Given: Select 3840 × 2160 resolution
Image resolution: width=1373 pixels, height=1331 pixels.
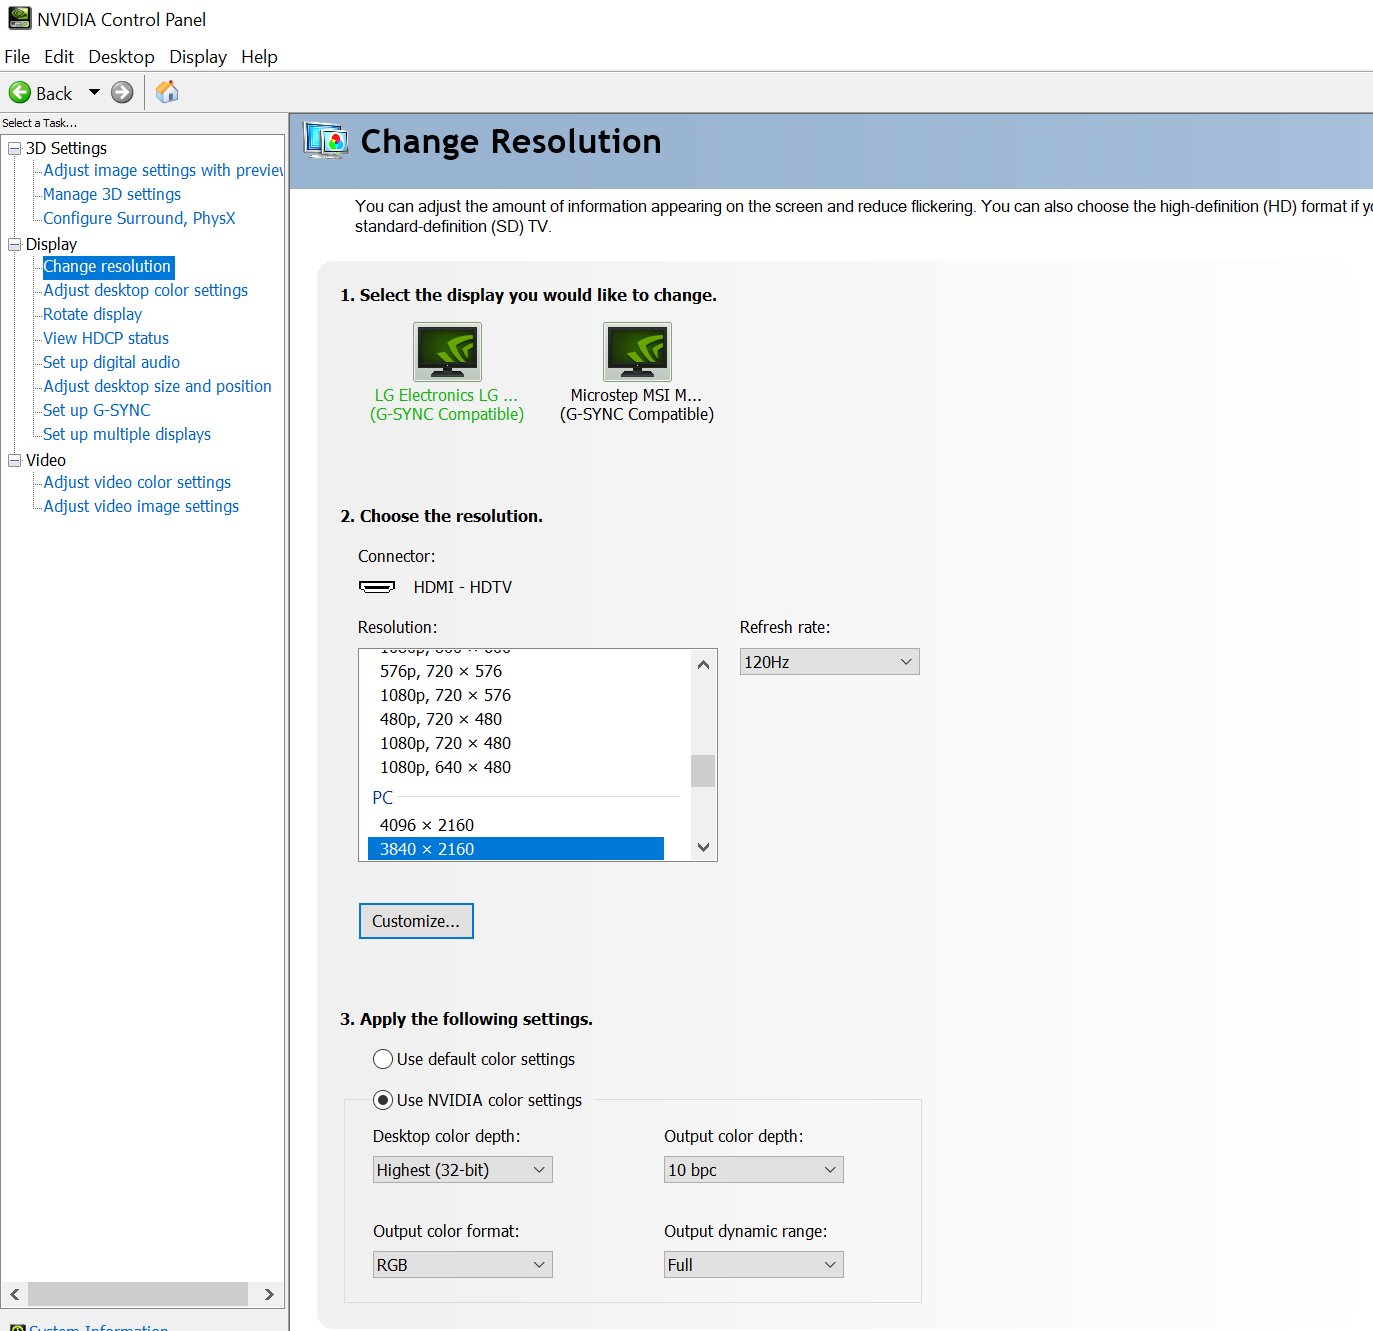Looking at the screenshot, I should click(x=516, y=849).
